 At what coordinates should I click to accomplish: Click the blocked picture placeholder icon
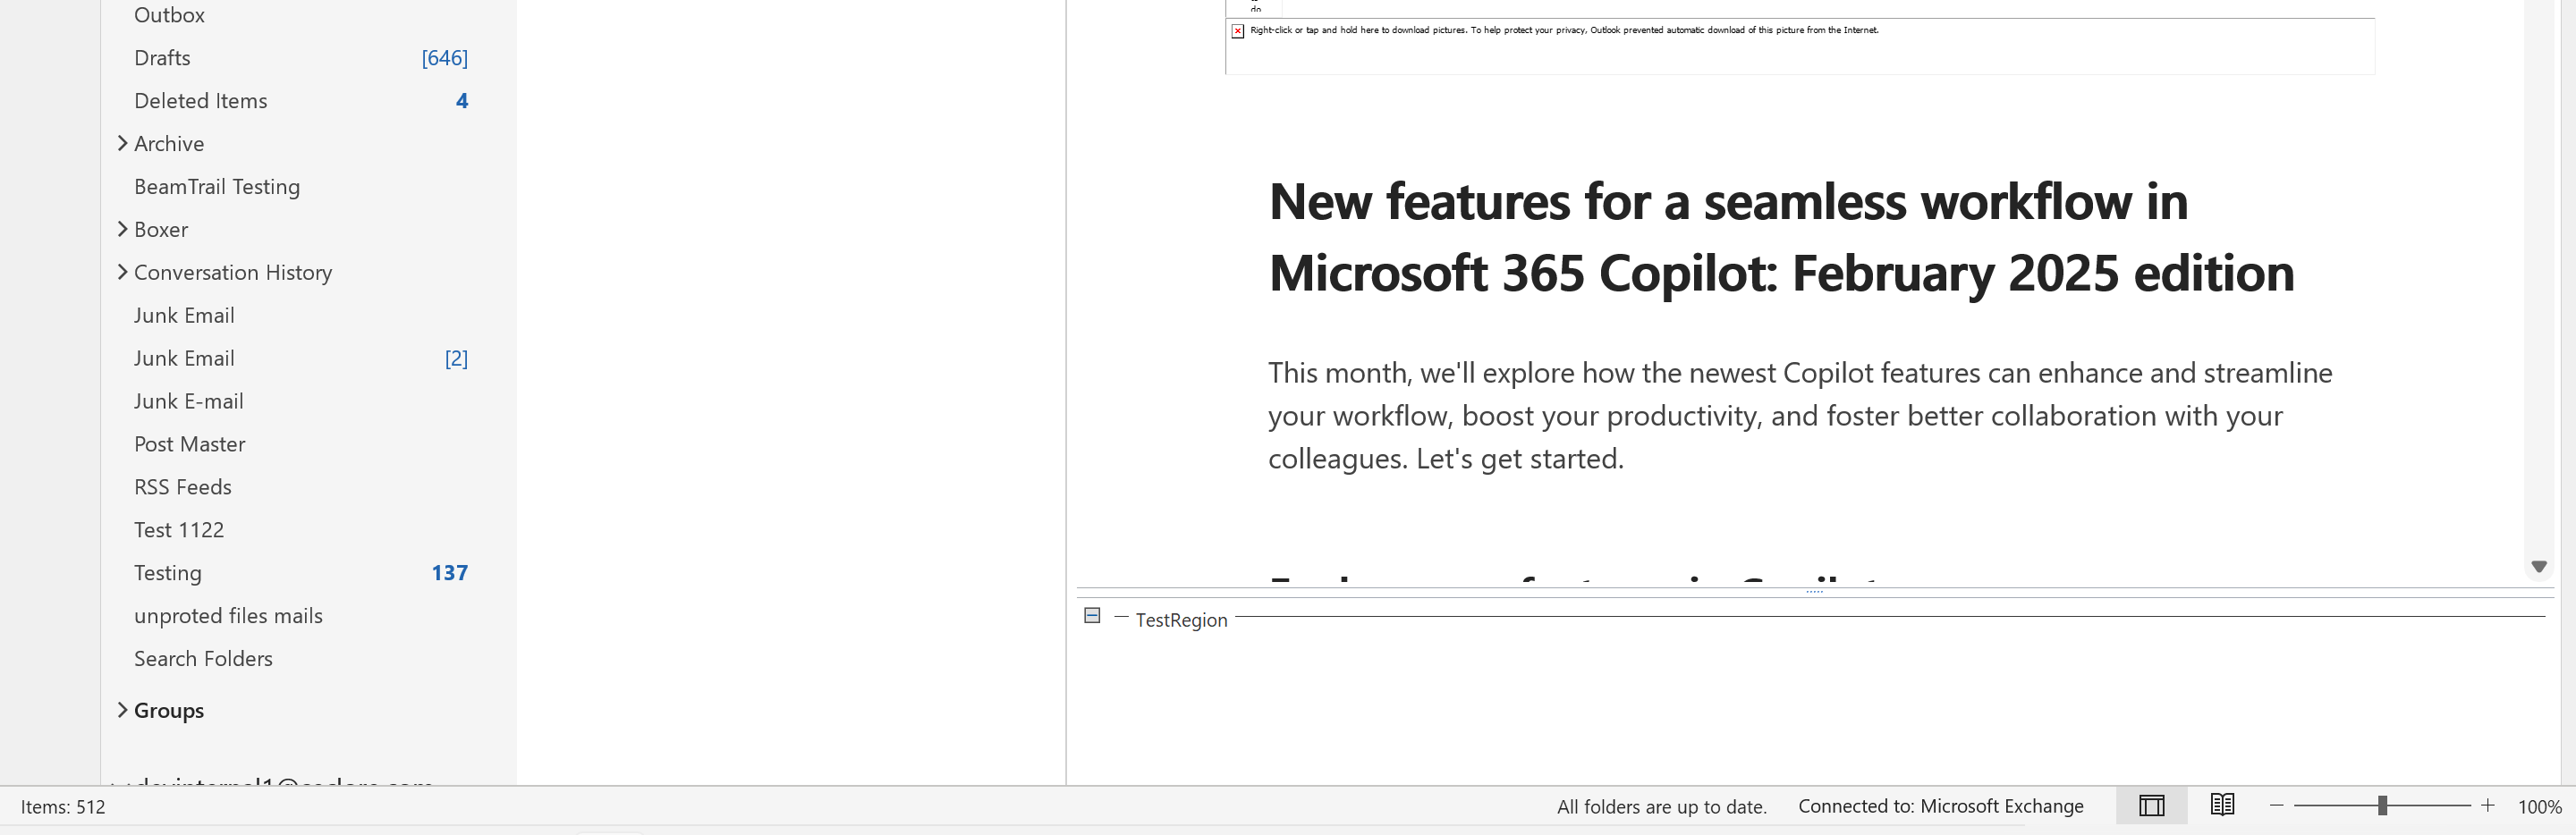pyautogui.click(x=1238, y=31)
